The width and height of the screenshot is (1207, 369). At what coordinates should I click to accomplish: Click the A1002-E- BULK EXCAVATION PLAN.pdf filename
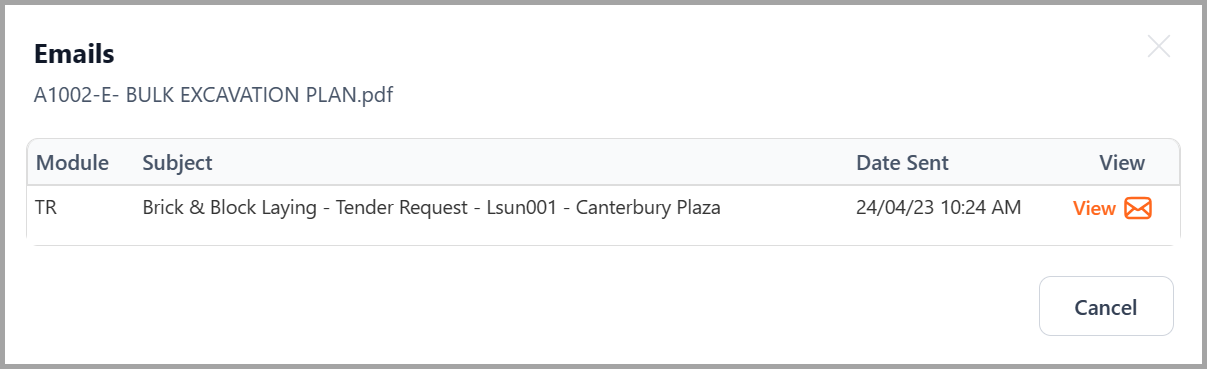coord(213,96)
